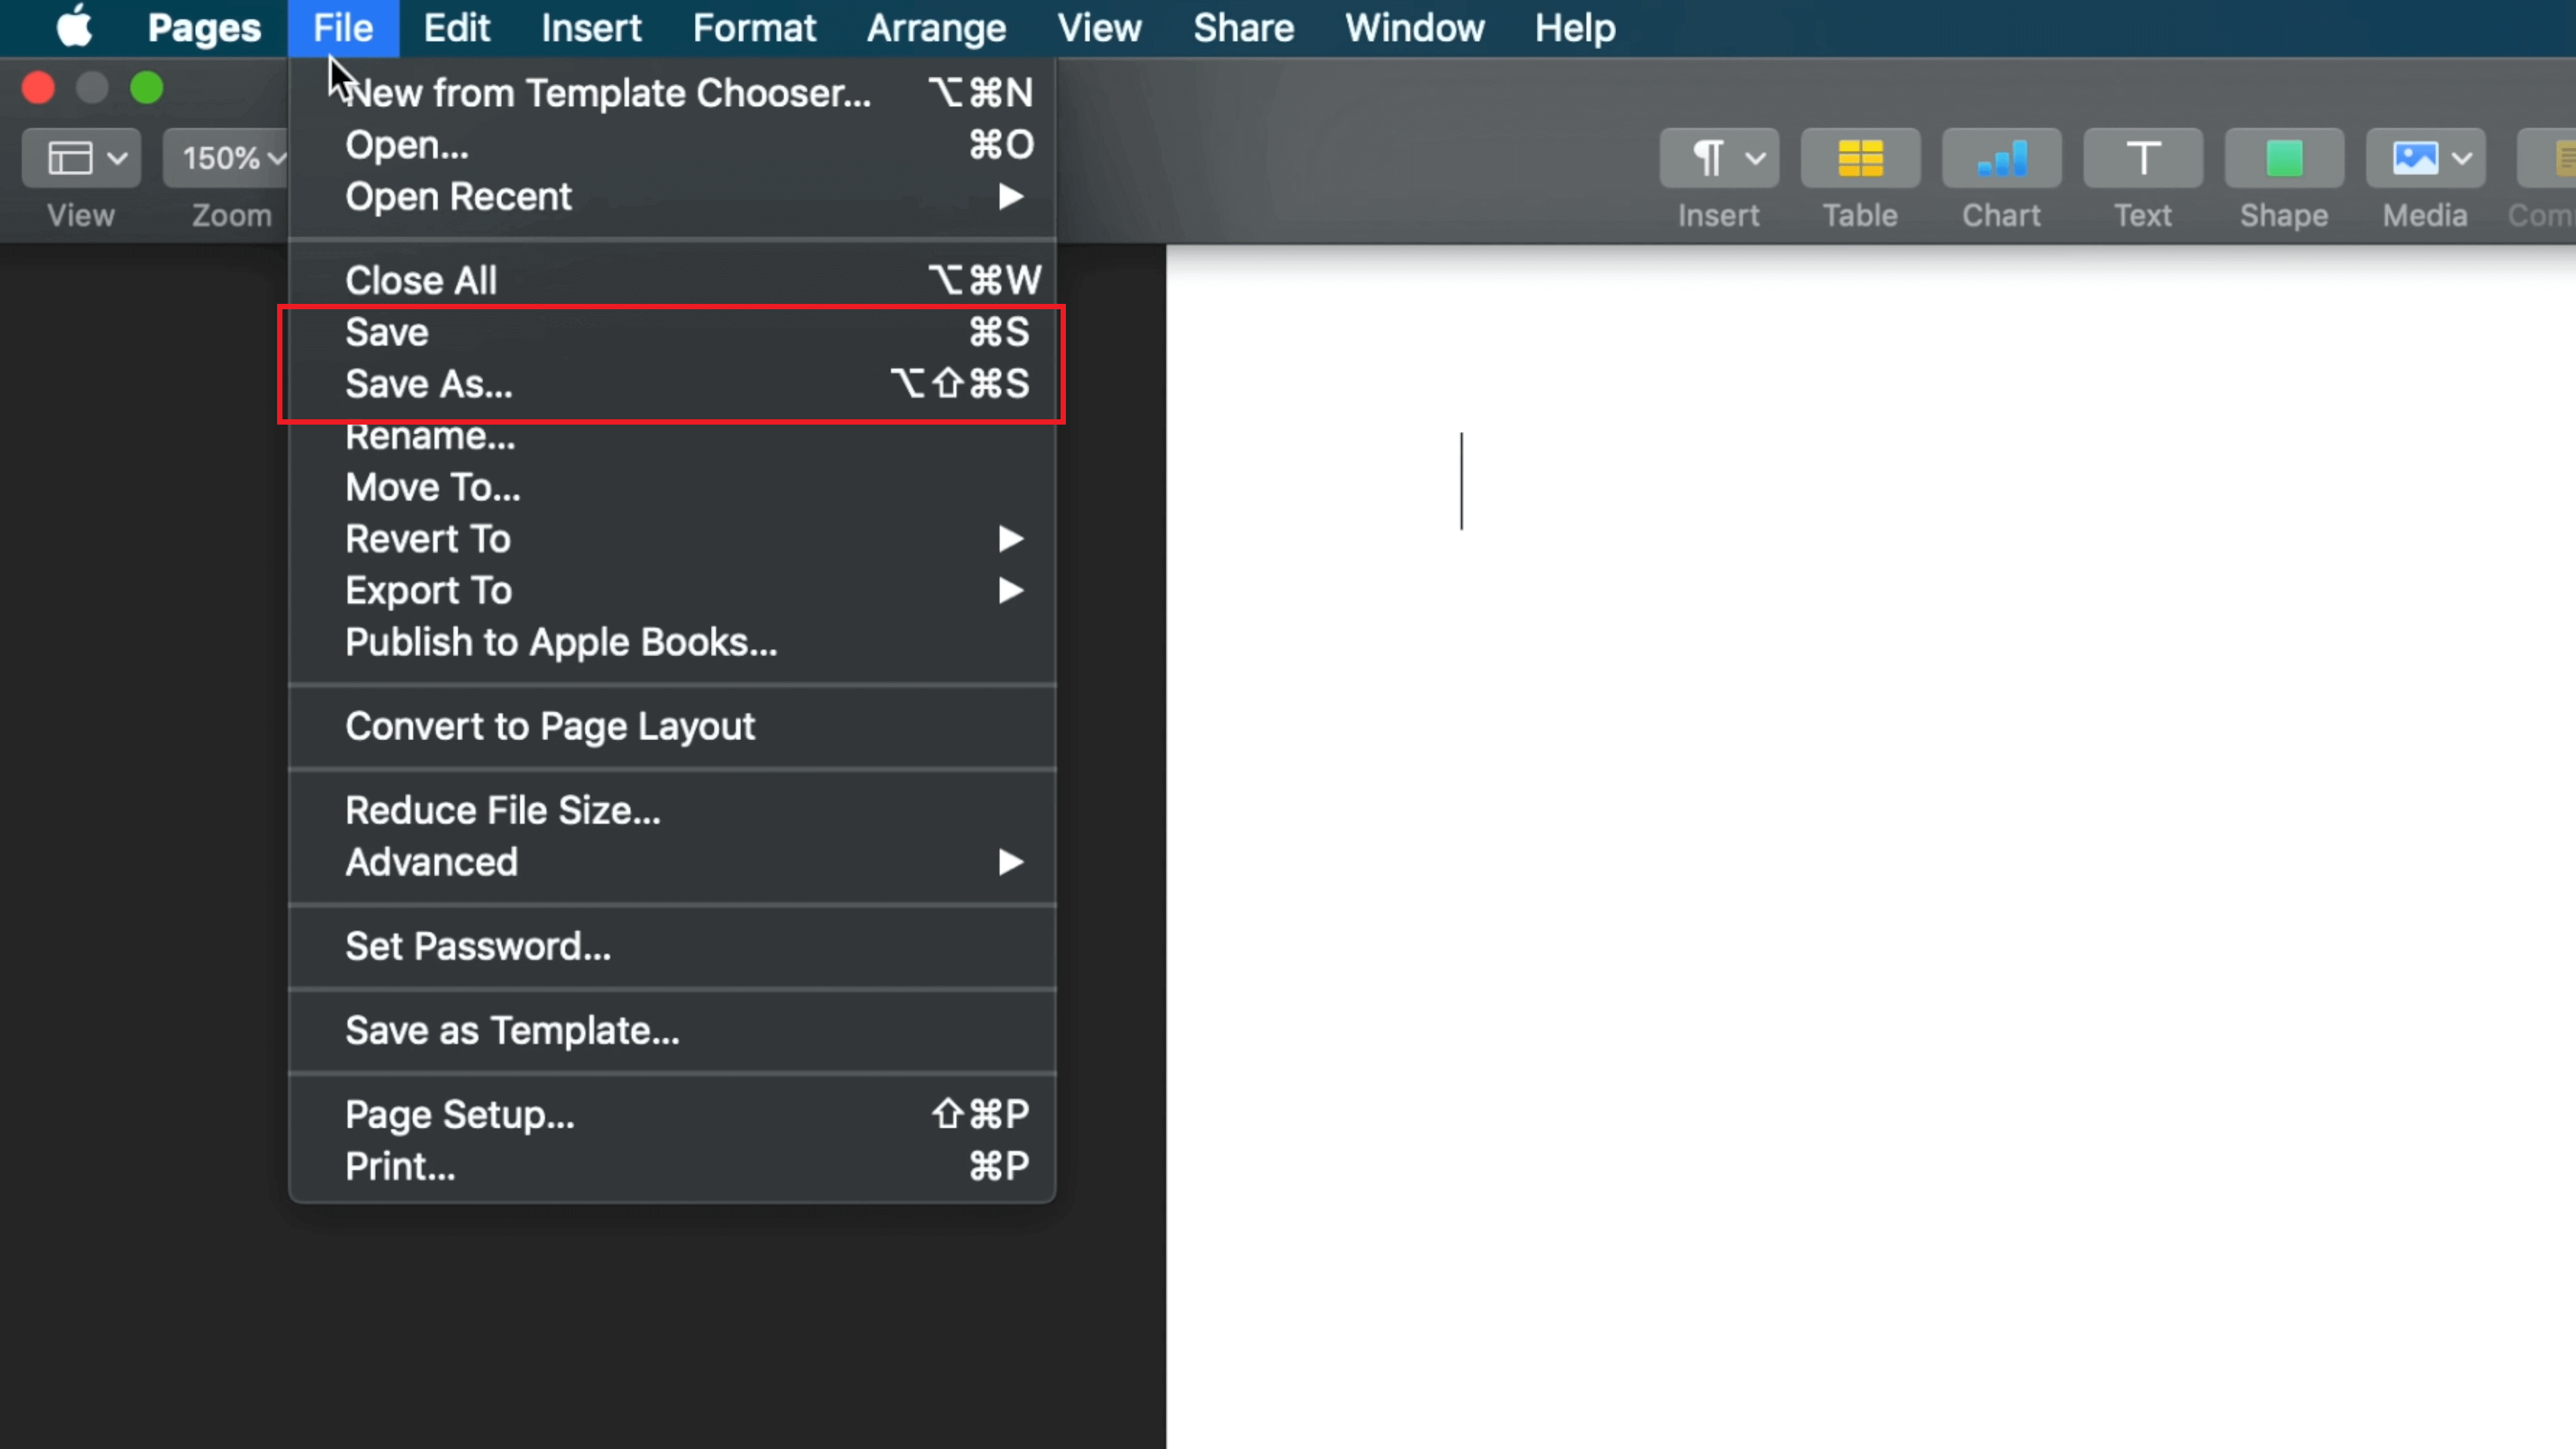Expand the Revert To submenu
Viewport: 2576px width, 1449px height.
tap(1010, 538)
